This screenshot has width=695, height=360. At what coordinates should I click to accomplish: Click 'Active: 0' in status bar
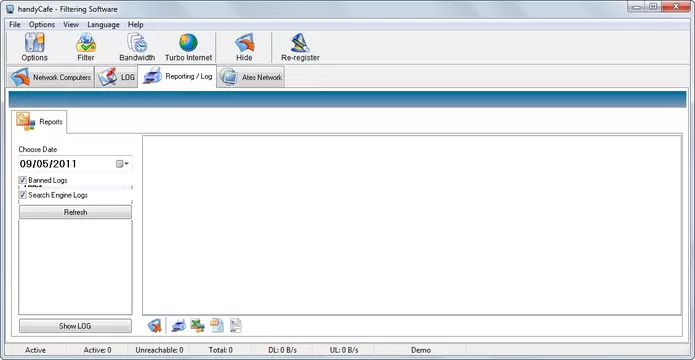coord(98,350)
